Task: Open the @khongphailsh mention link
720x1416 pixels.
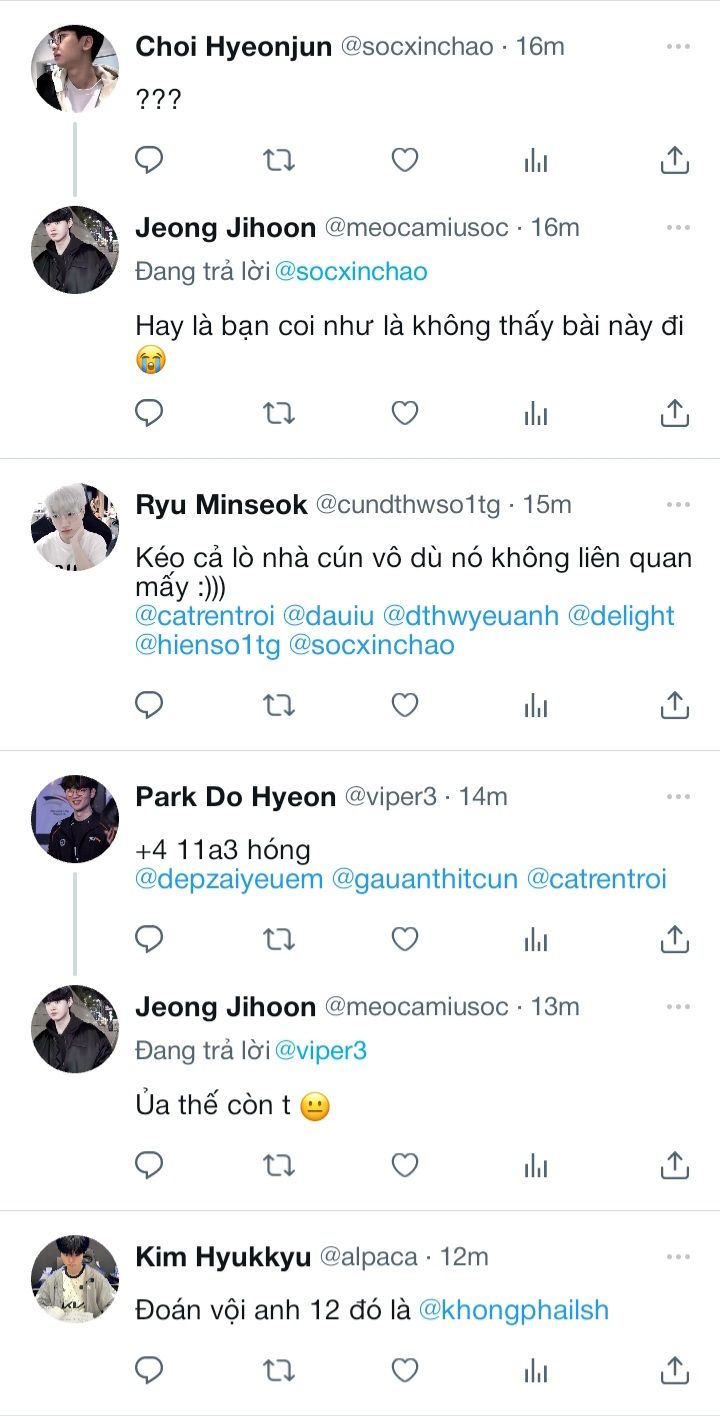Action: coord(513,1310)
